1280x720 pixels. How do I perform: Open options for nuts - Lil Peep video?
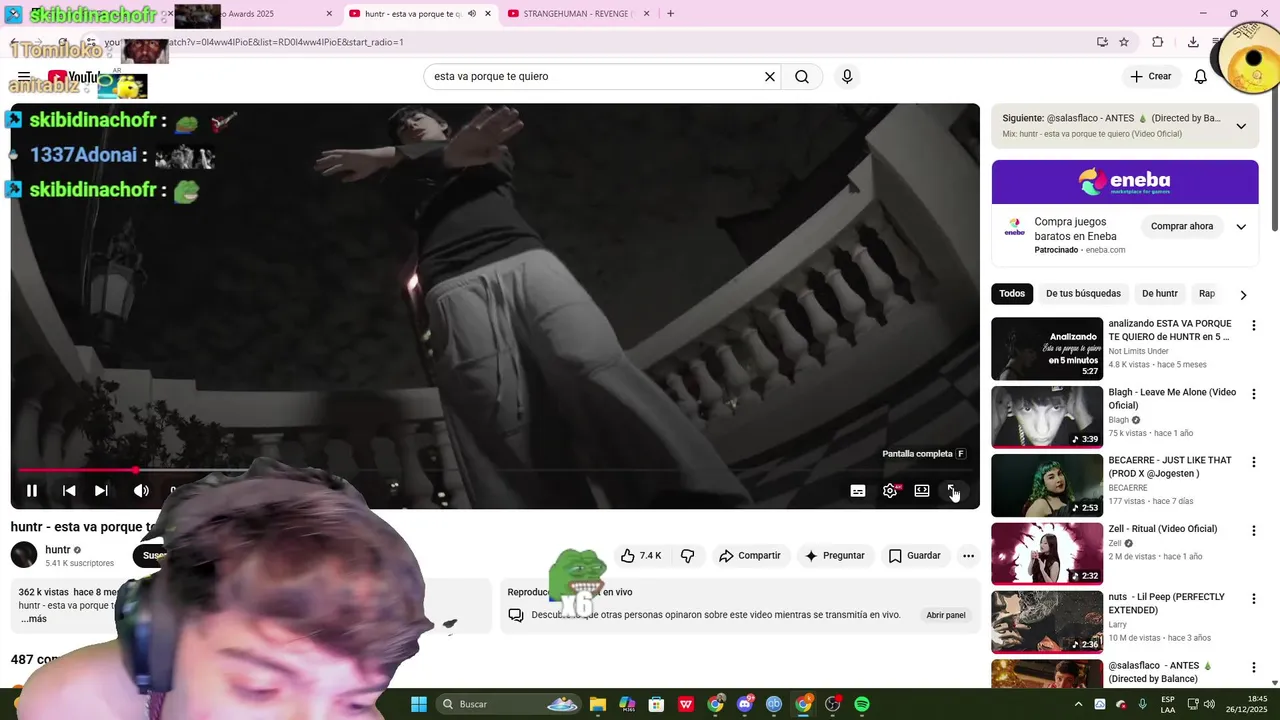[x=1253, y=598]
